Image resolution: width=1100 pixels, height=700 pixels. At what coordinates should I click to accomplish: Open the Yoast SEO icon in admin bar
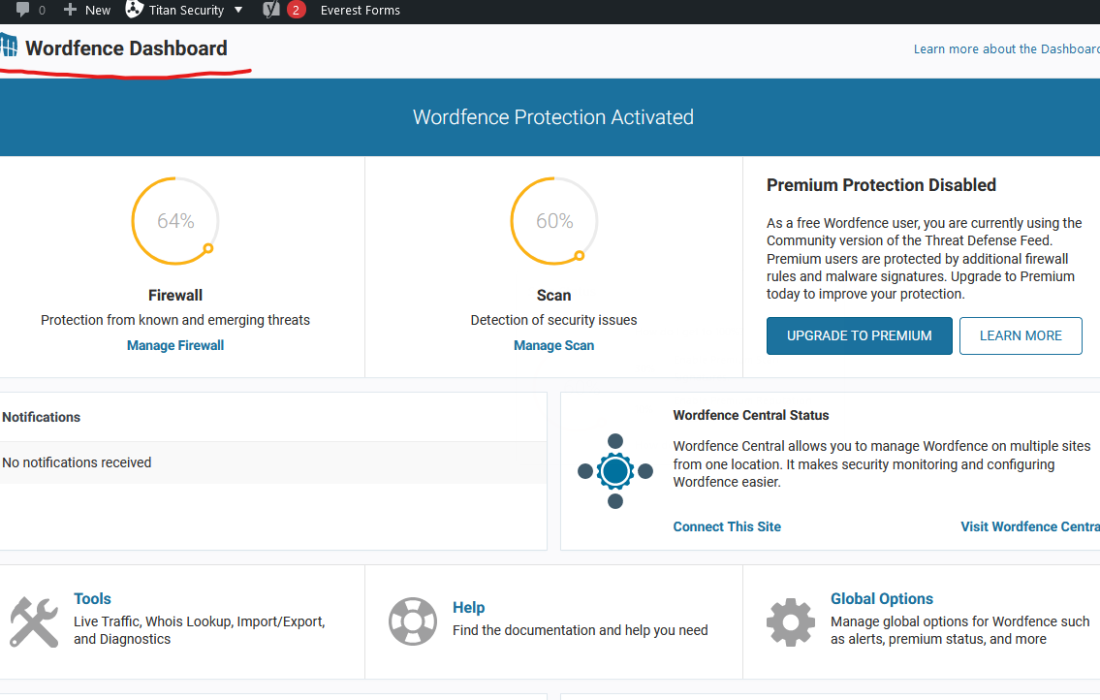[x=271, y=10]
